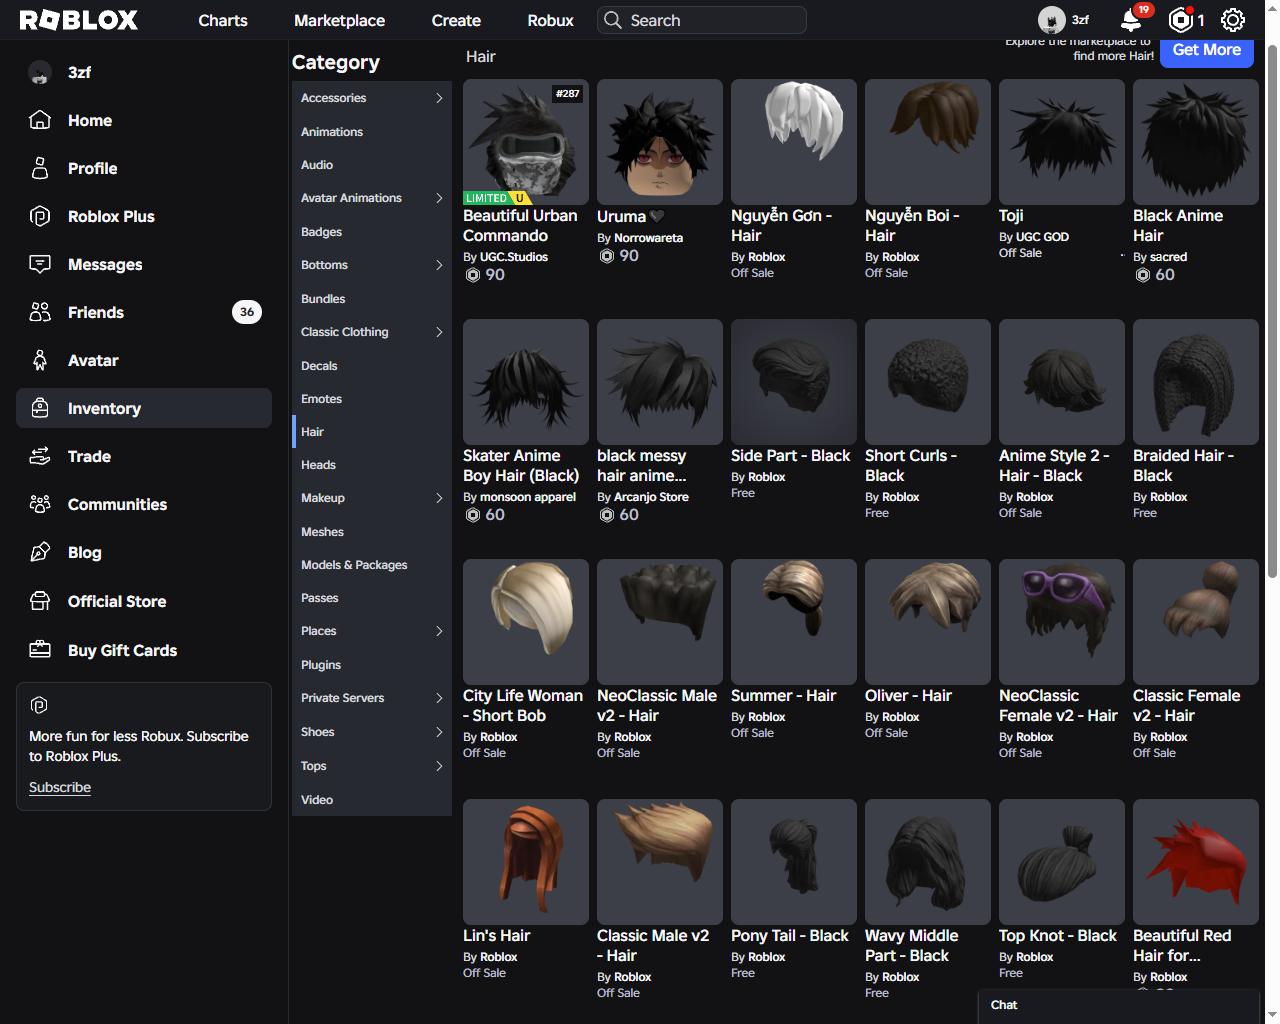The height and width of the screenshot is (1024, 1280).
Task: Open Norrowareta creator link
Action: point(648,238)
